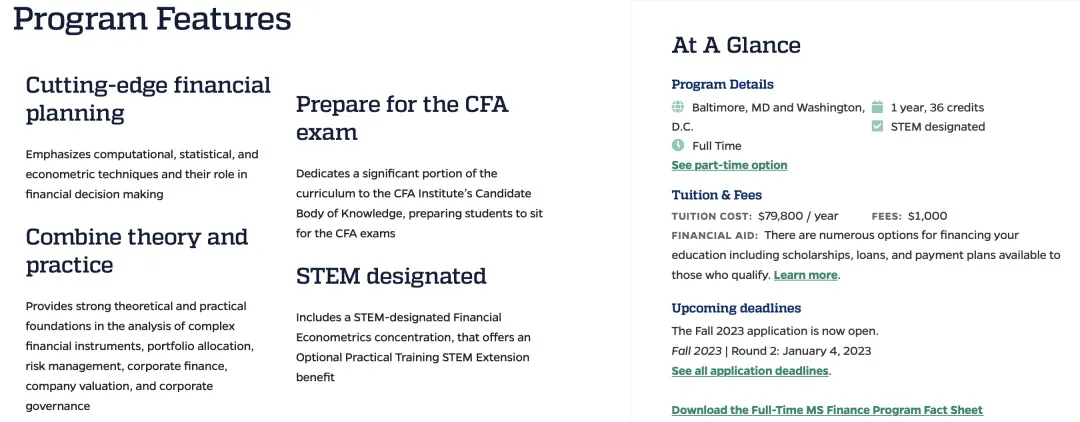Viewport: 1080px width, 422px height.
Task: Select the Cutting-edge financial planning heading
Action: point(148,99)
